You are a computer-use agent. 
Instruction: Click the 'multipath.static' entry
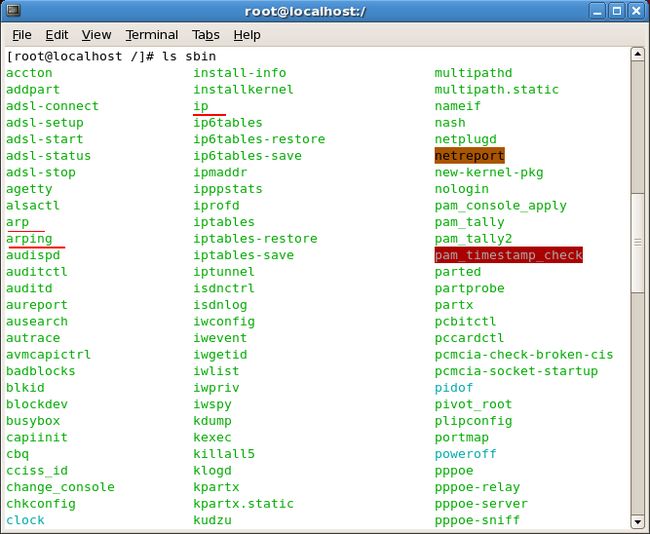tap(497, 90)
